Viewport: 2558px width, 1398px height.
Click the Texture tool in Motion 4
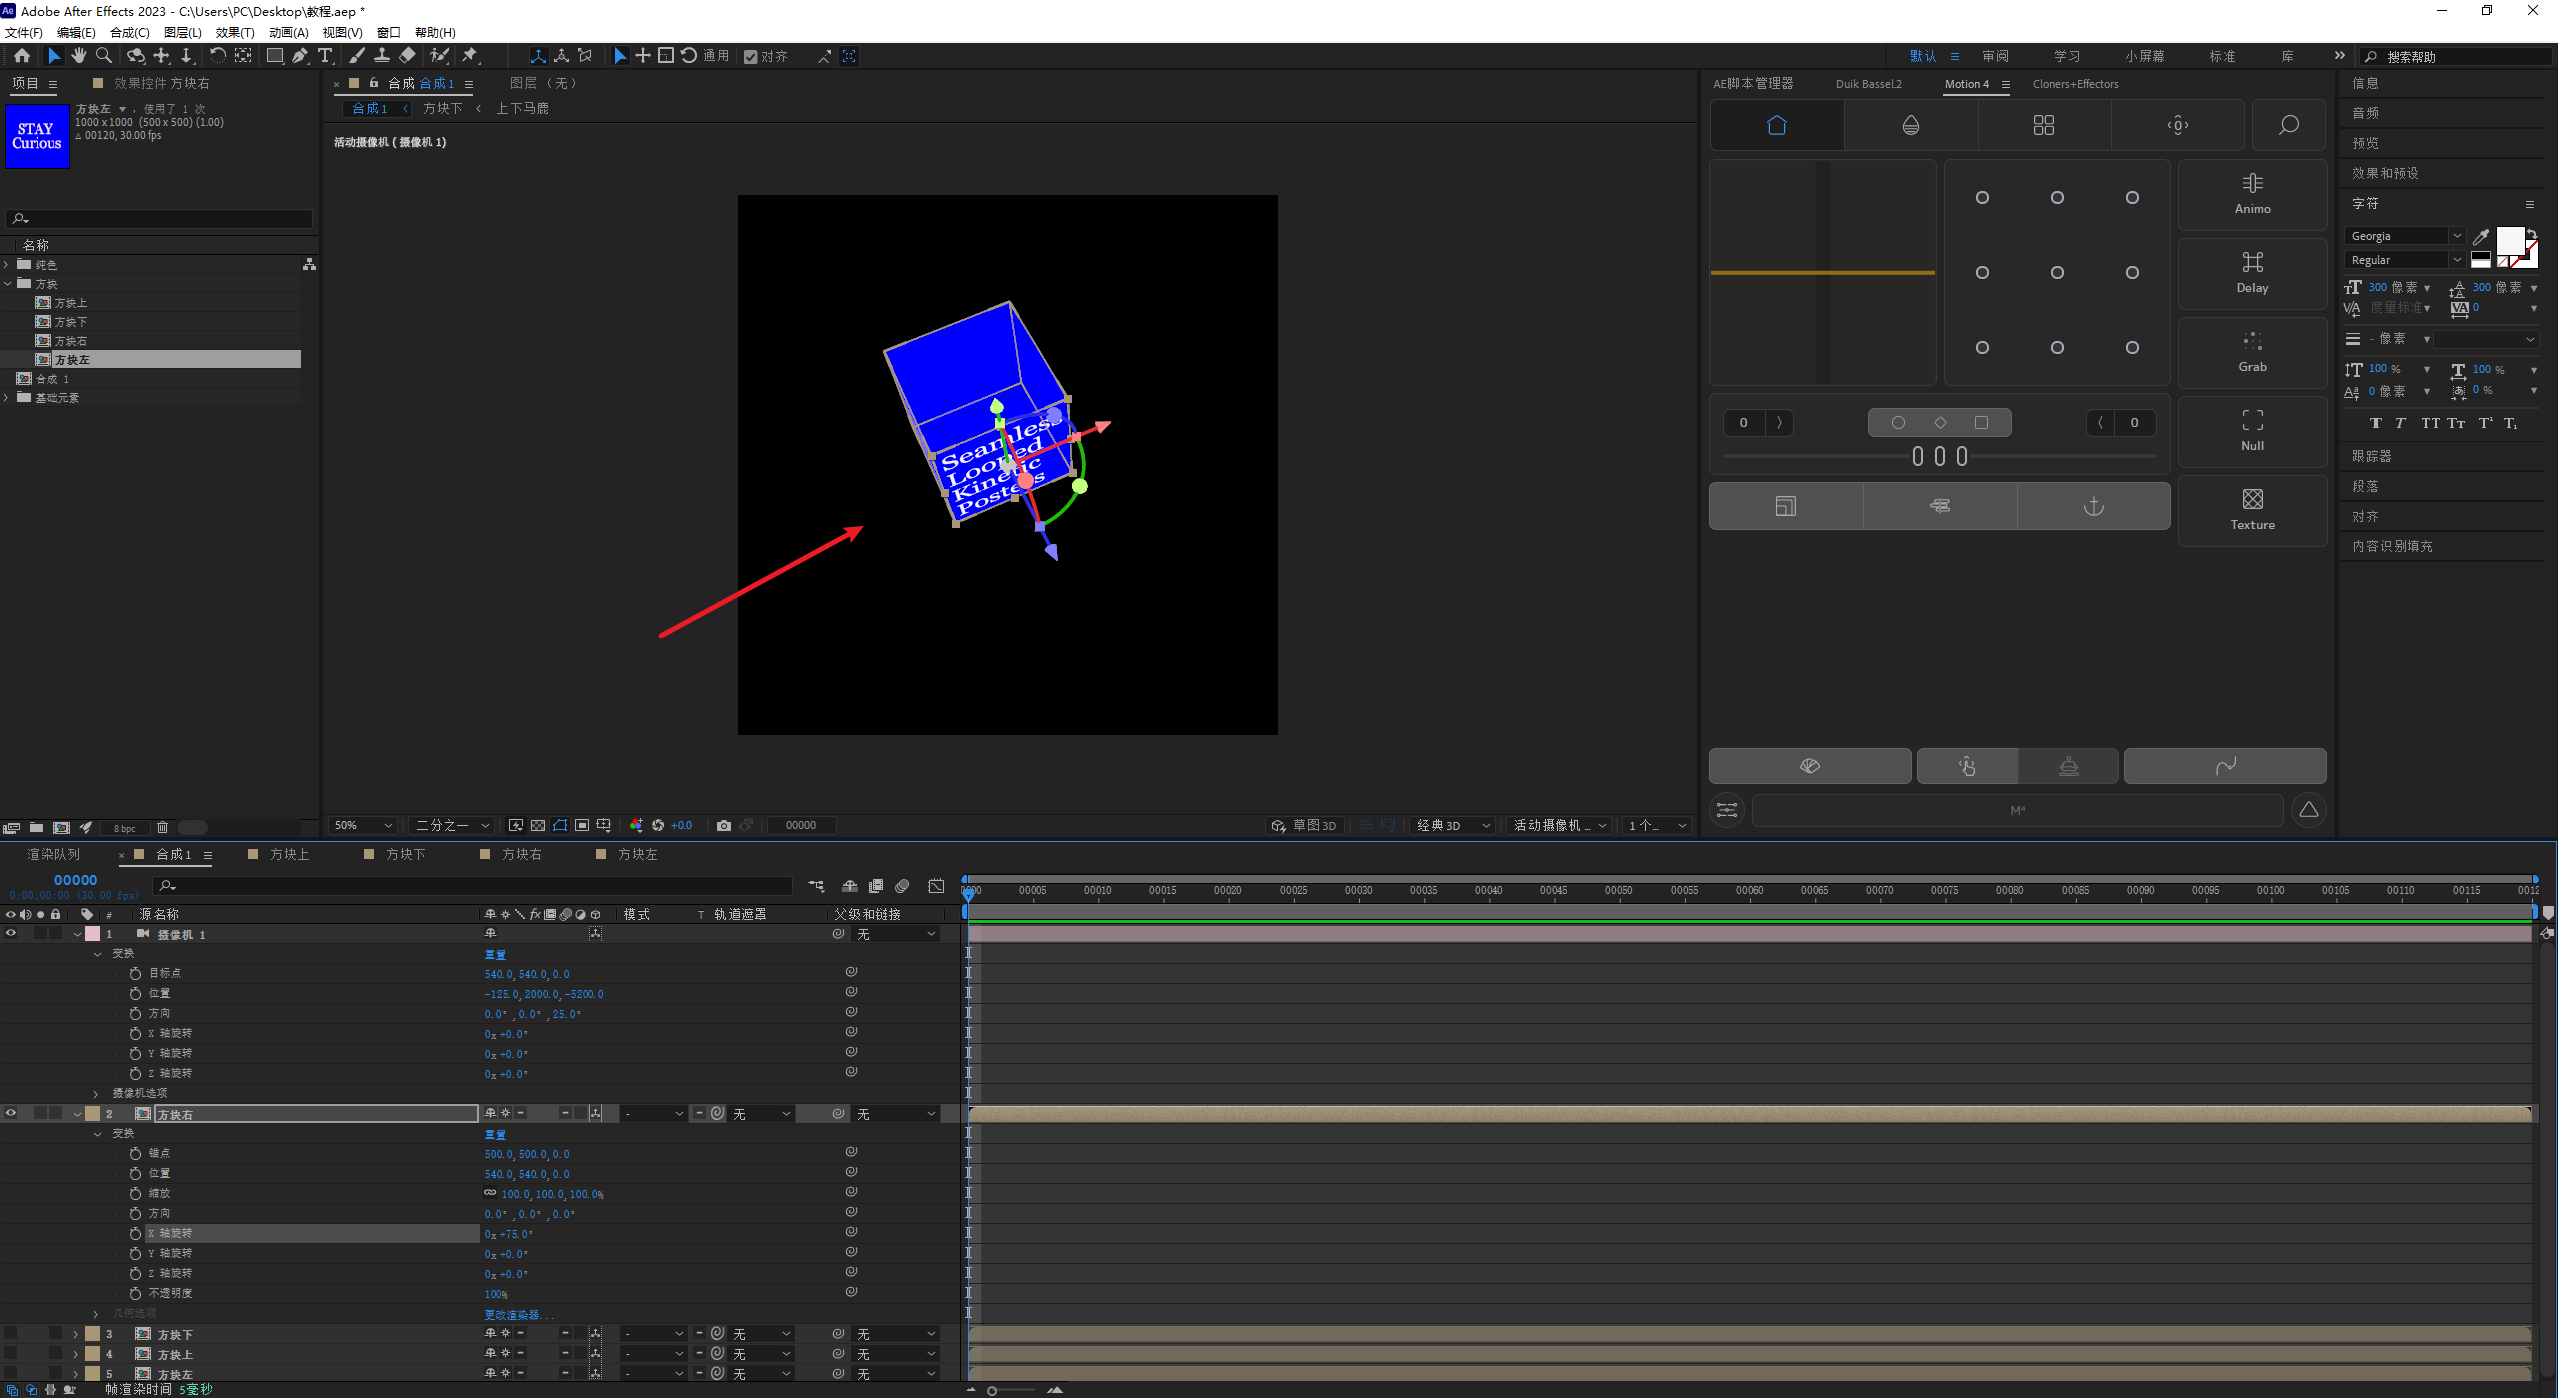[2252, 509]
